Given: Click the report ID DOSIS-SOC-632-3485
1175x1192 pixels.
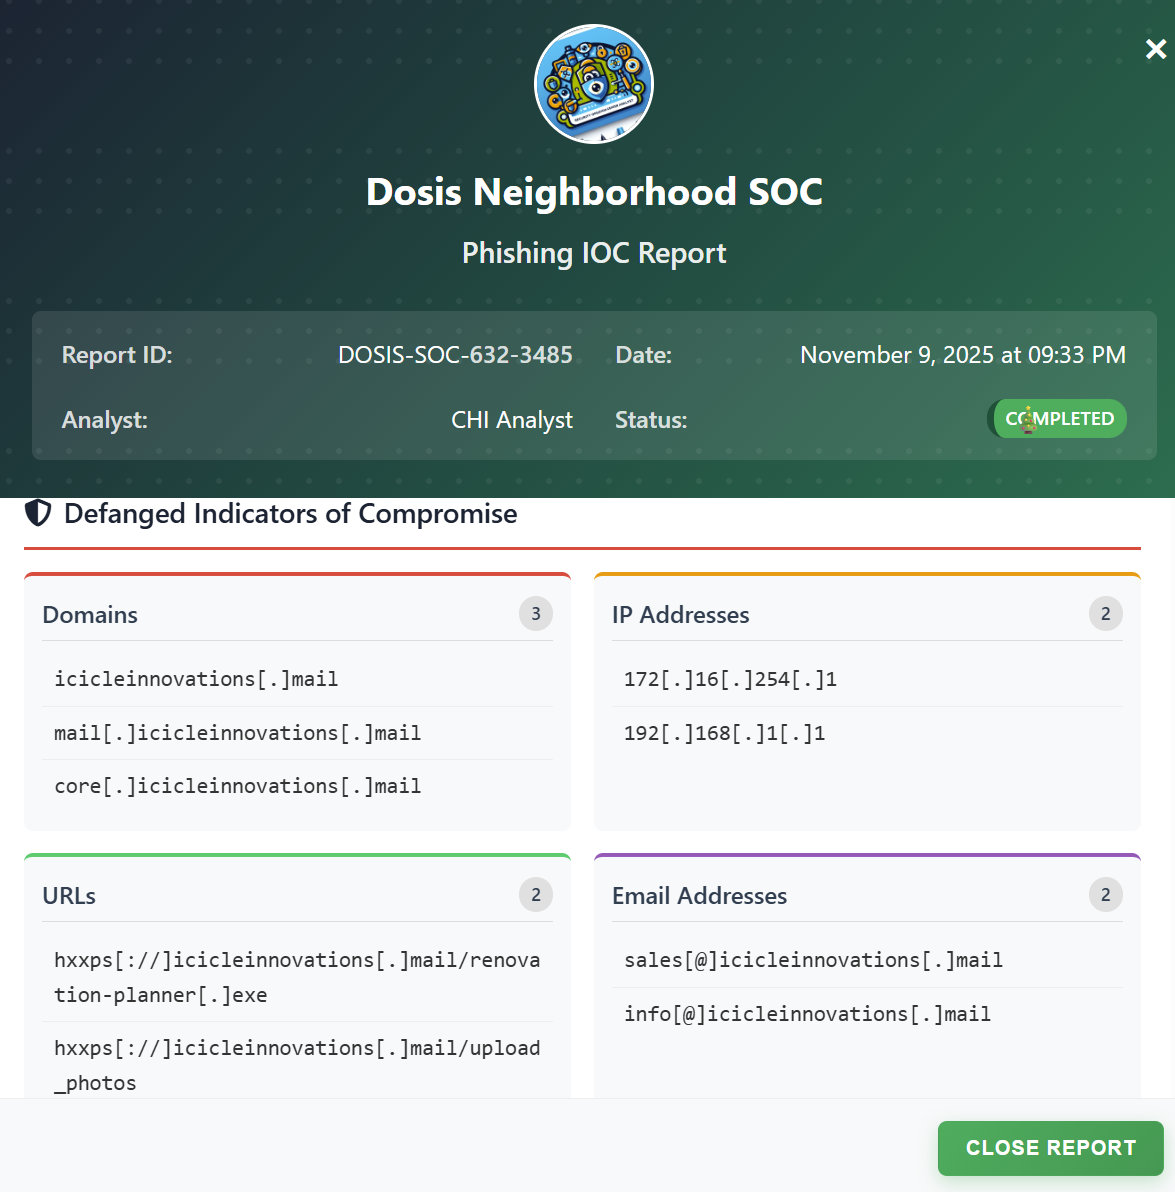Looking at the screenshot, I should click(455, 355).
